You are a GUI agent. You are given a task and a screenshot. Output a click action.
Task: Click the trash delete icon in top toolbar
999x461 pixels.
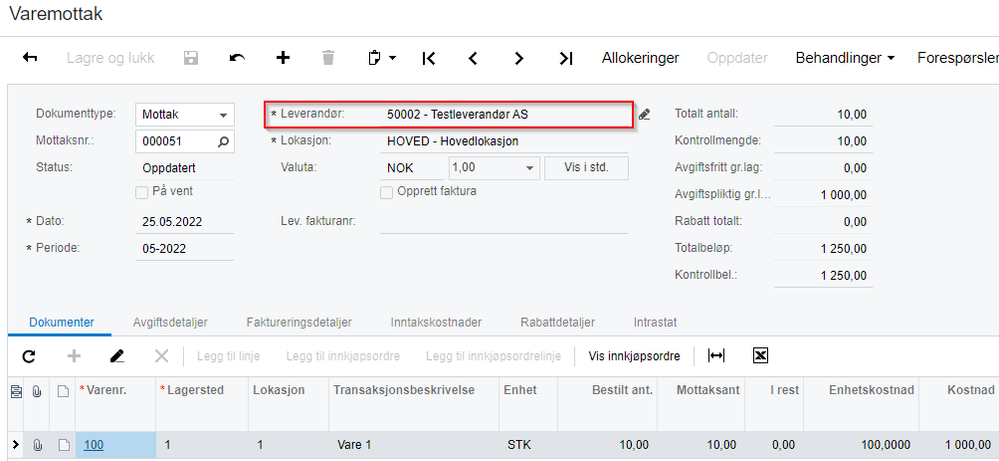click(x=328, y=58)
